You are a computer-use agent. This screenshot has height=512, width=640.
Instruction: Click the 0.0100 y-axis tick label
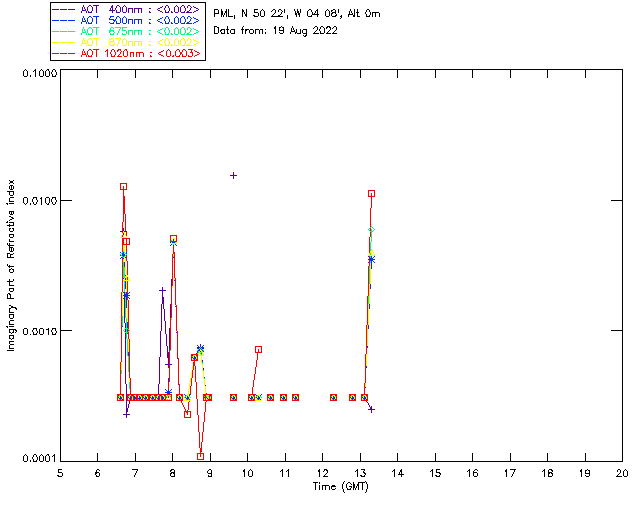click(39, 201)
